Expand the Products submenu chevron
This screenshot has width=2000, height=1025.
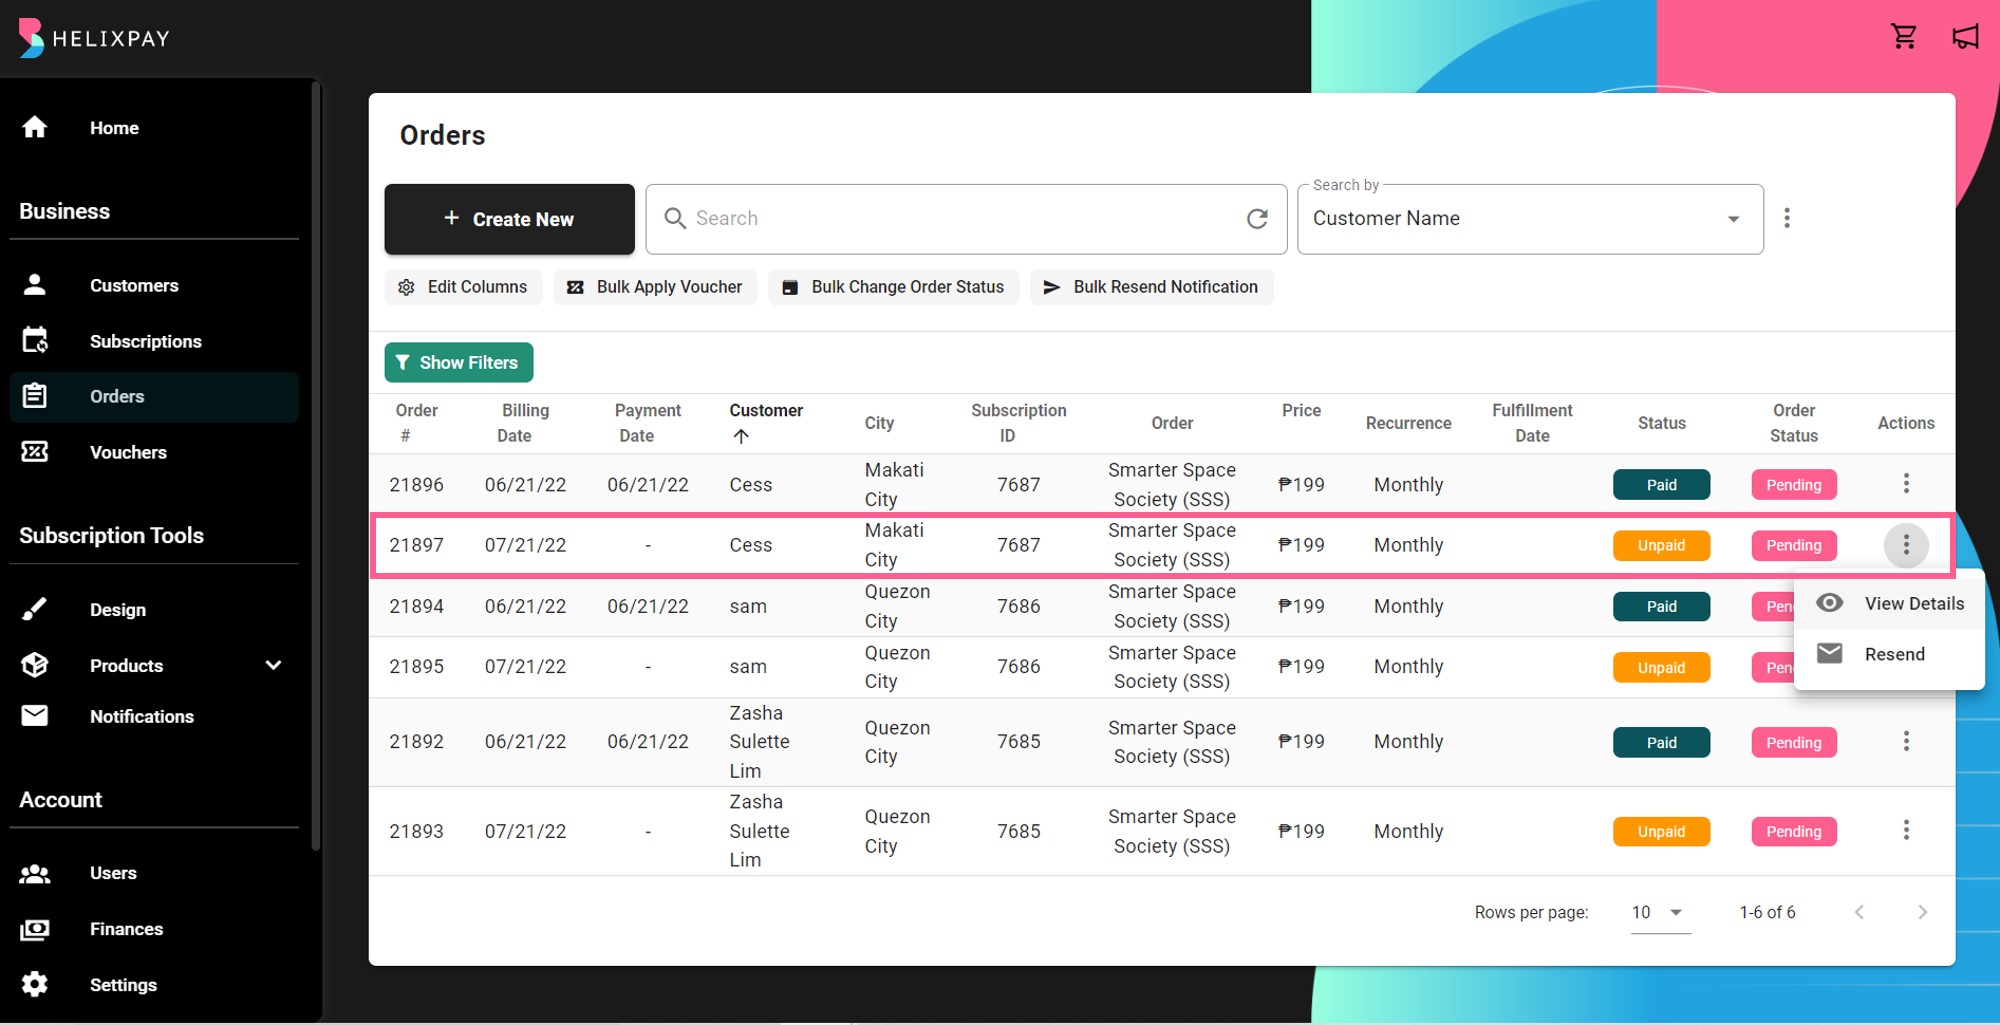[273, 665]
